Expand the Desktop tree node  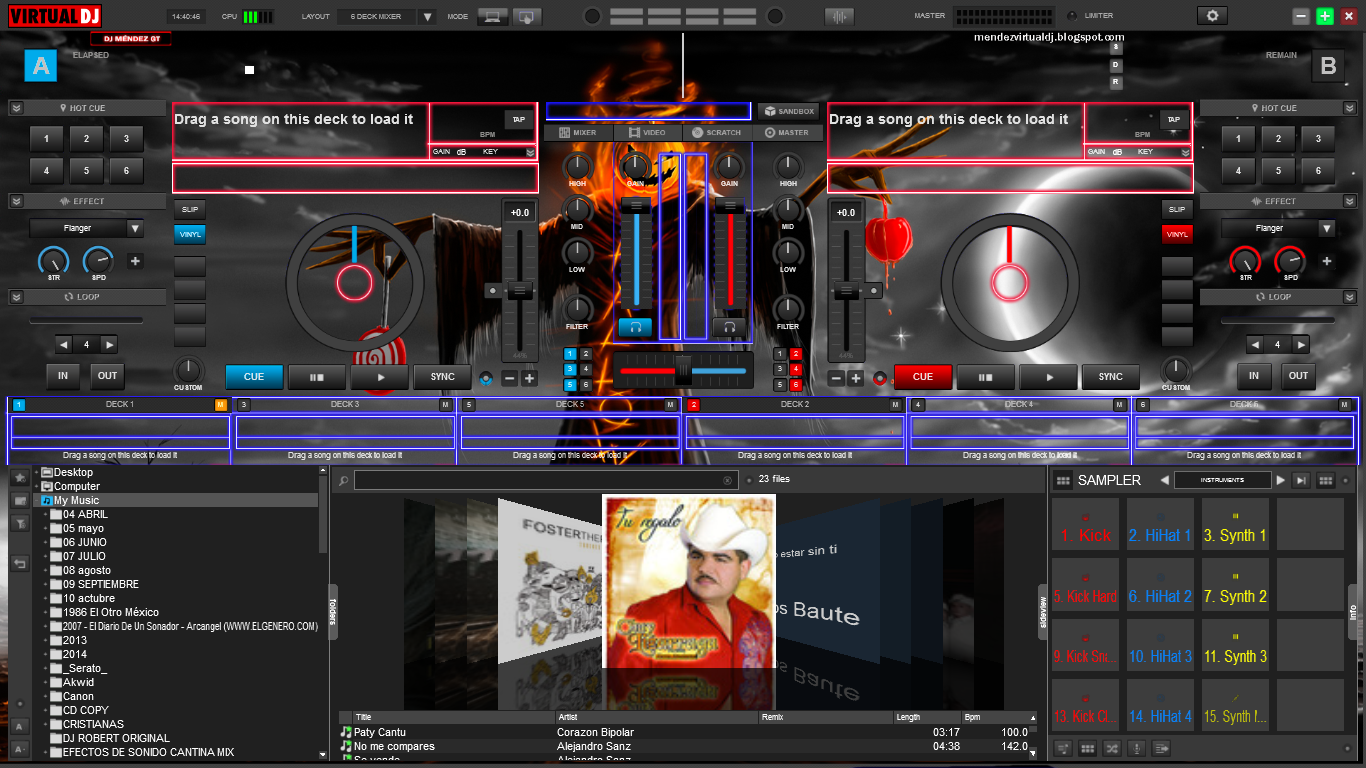click(37, 472)
